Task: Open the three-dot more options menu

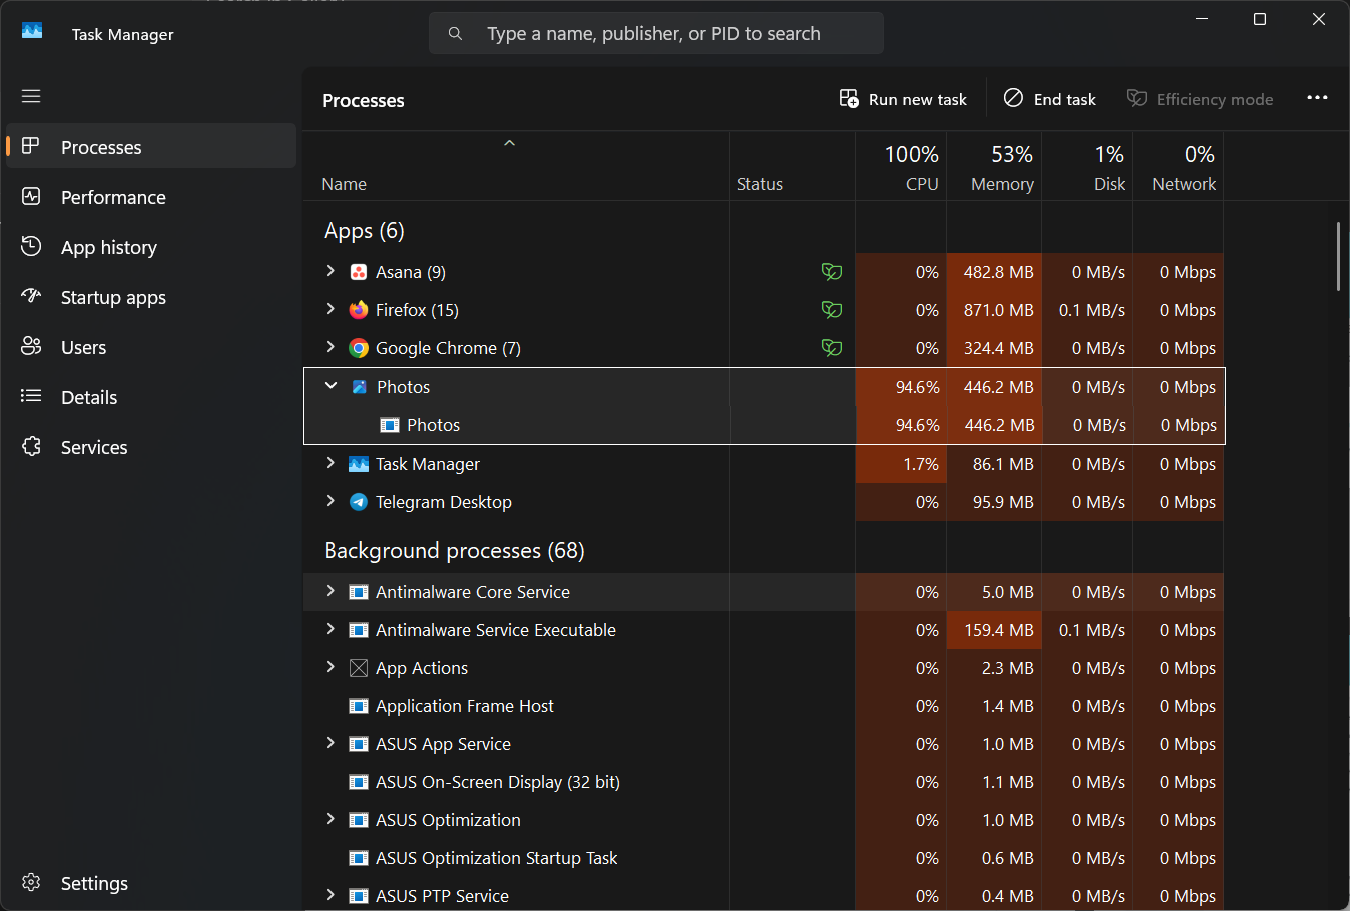Action: coord(1317,98)
